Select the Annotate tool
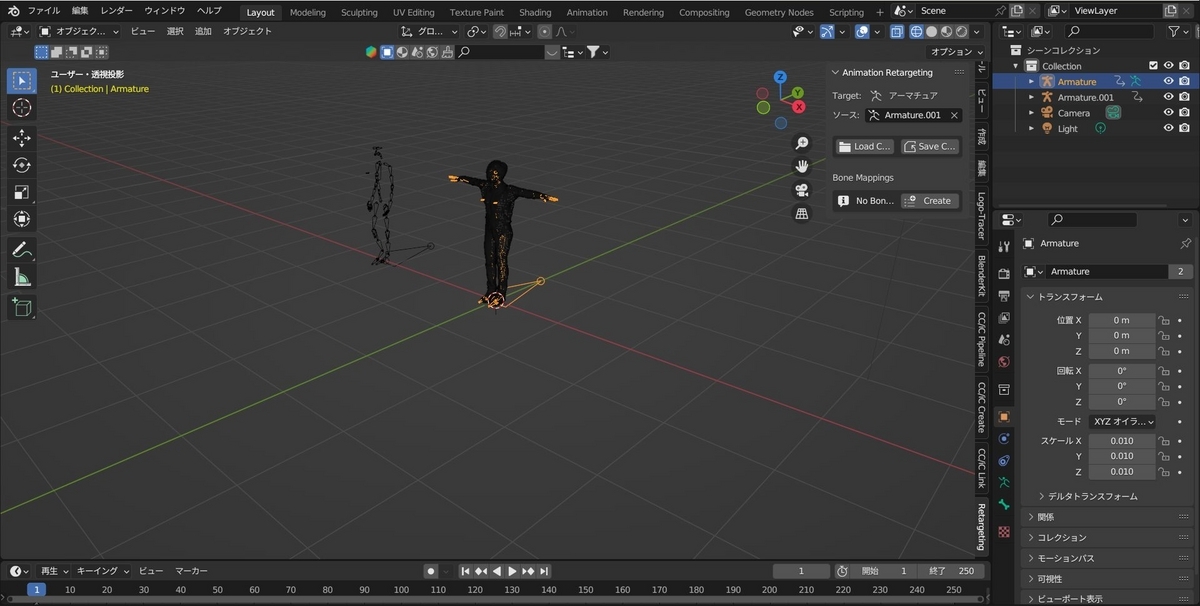Screen dimensions: 1200x606 (x=21, y=250)
